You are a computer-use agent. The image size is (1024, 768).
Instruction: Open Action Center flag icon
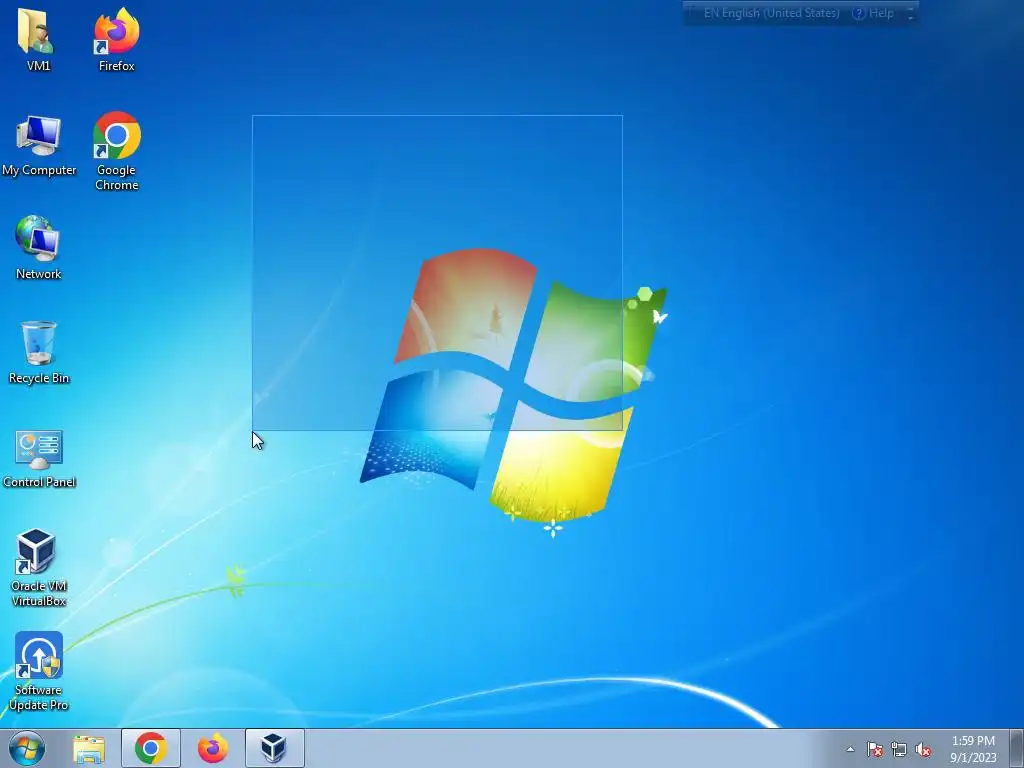(x=874, y=749)
